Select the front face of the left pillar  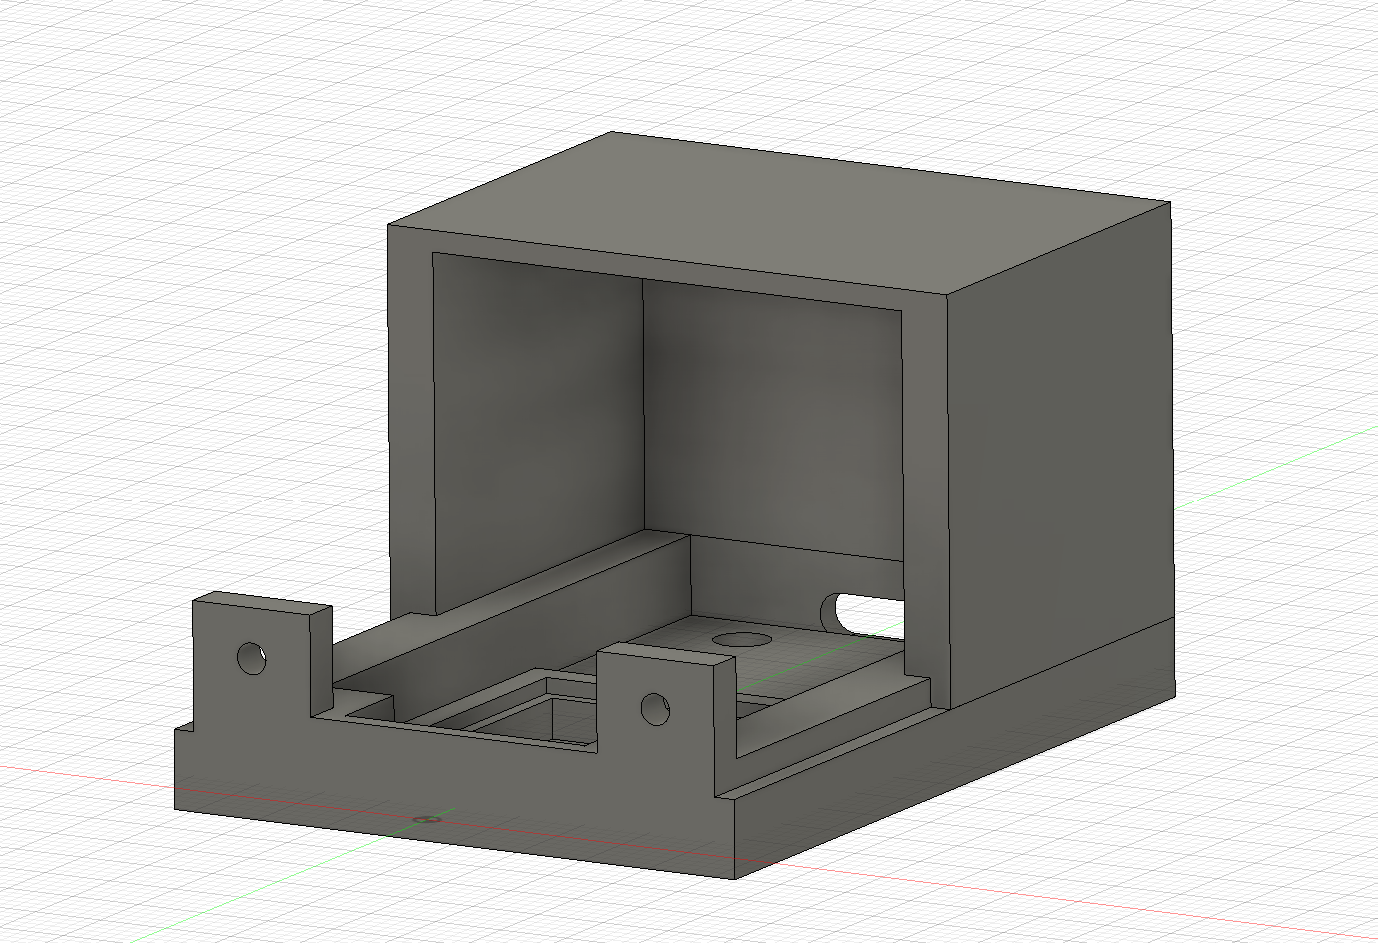tap(410, 420)
